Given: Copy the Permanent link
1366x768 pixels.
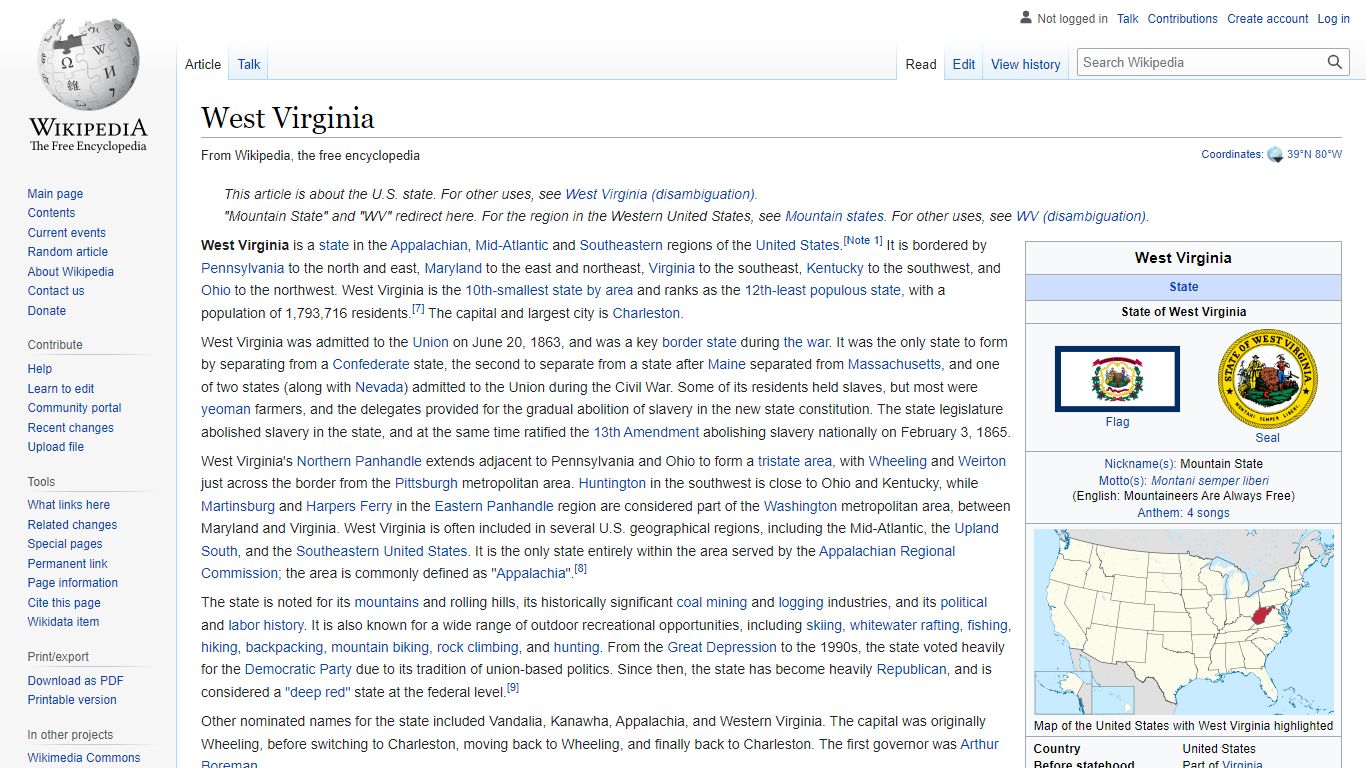Looking at the screenshot, I should click(x=67, y=564).
